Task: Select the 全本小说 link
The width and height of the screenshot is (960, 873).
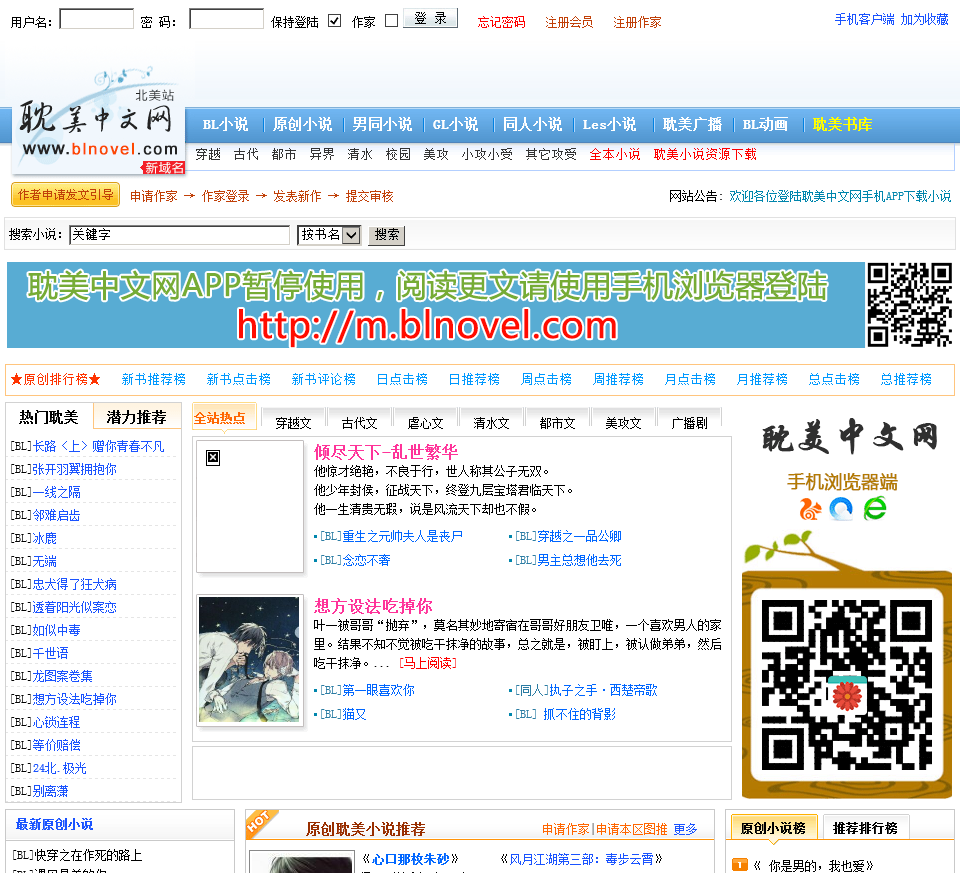Action: 615,154
